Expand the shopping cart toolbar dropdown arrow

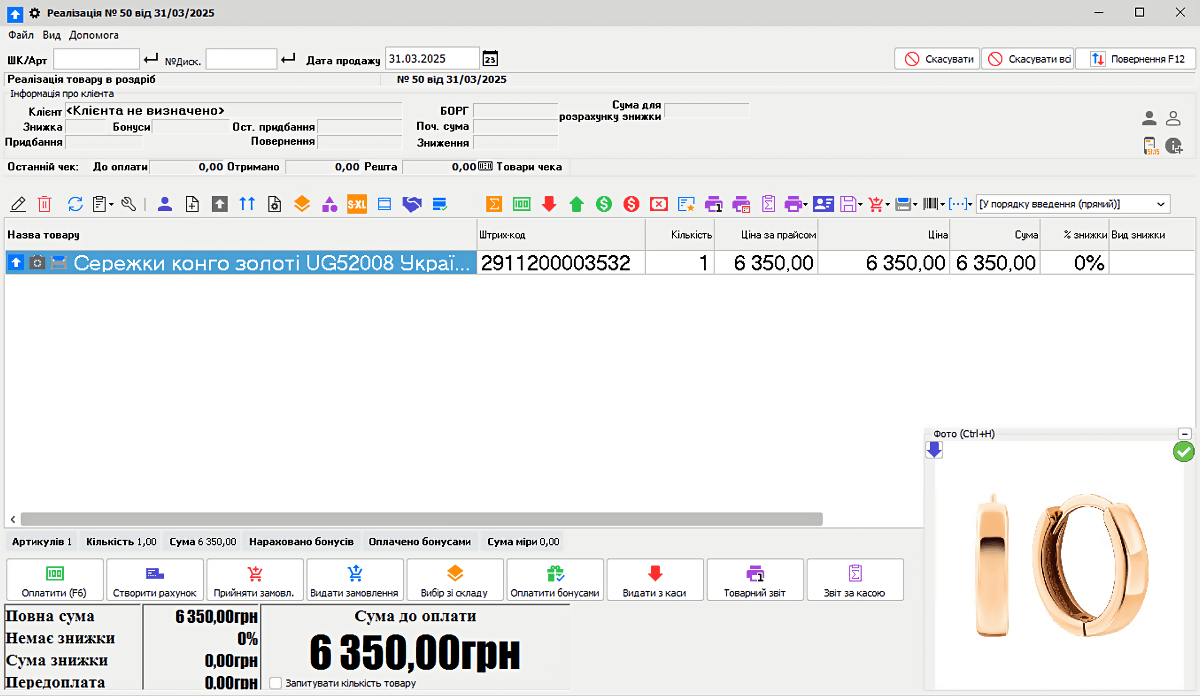pyautogui.click(x=888, y=205)
